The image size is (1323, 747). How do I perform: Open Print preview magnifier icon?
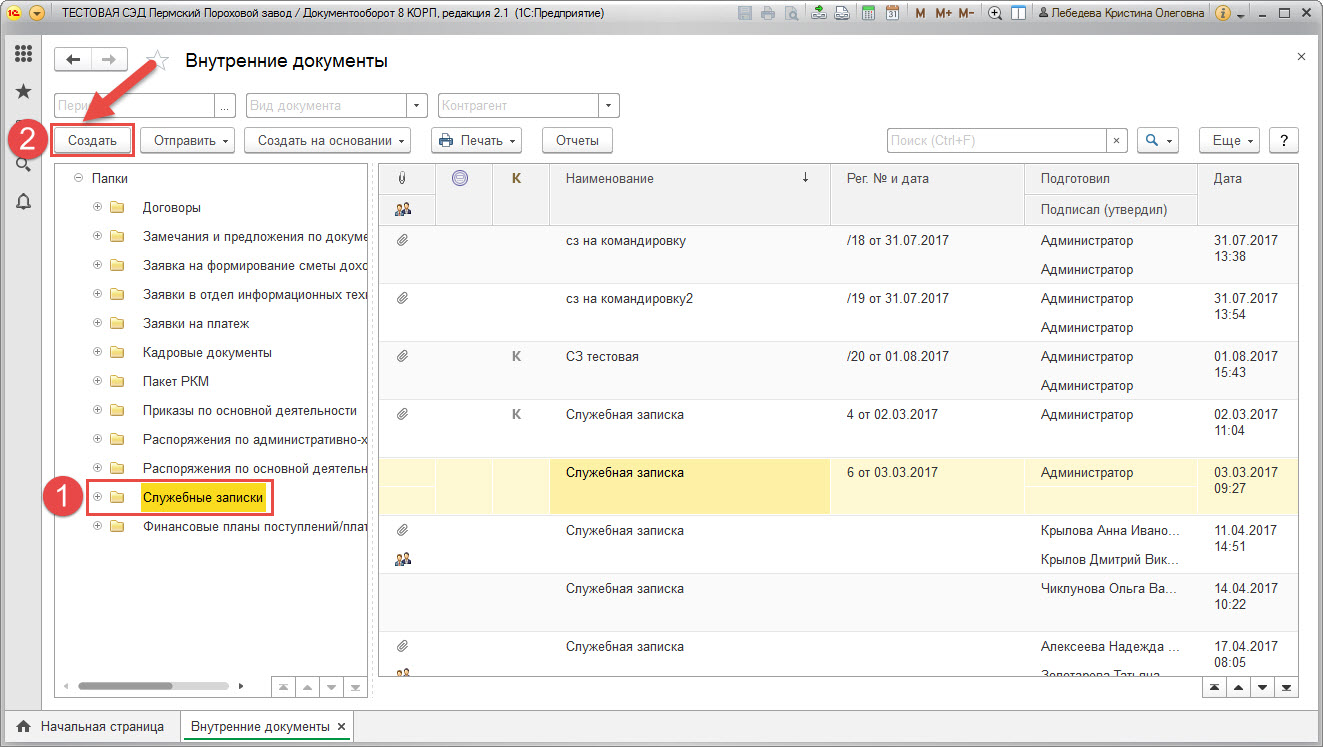(x=791, y=14)
